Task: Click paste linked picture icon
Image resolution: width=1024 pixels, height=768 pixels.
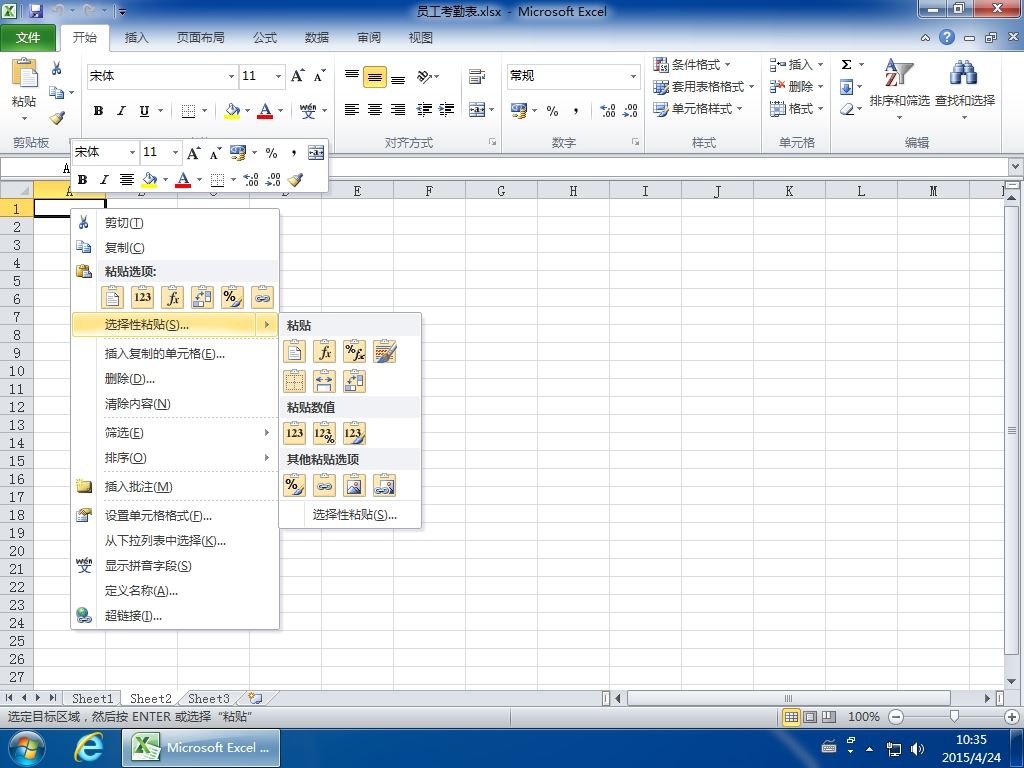Action: [385, 485]
